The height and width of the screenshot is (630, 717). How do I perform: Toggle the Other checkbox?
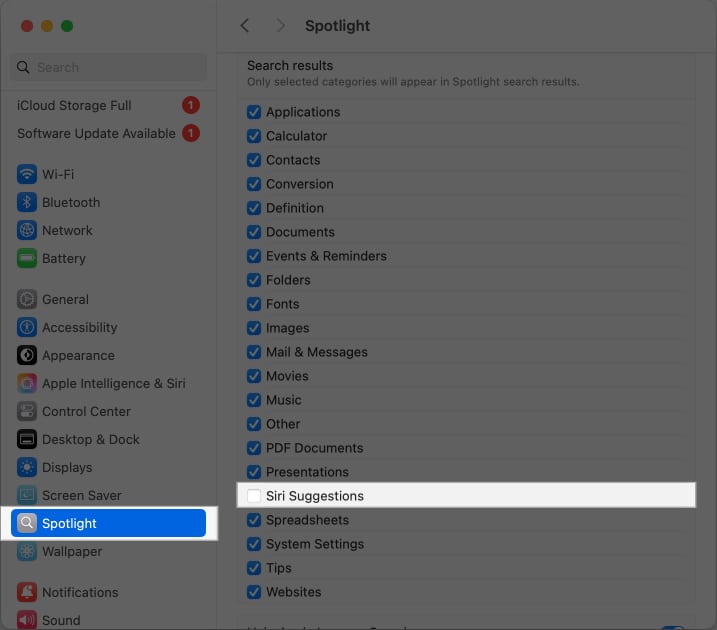click(254, 424)
